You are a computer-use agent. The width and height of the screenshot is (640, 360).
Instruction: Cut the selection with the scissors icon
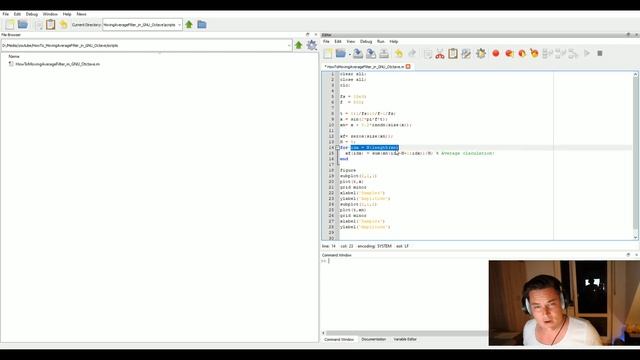coord(440,53)
